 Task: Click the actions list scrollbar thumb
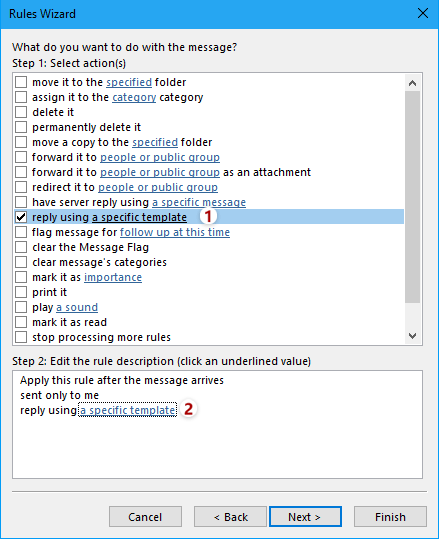[x=413, y=197]
